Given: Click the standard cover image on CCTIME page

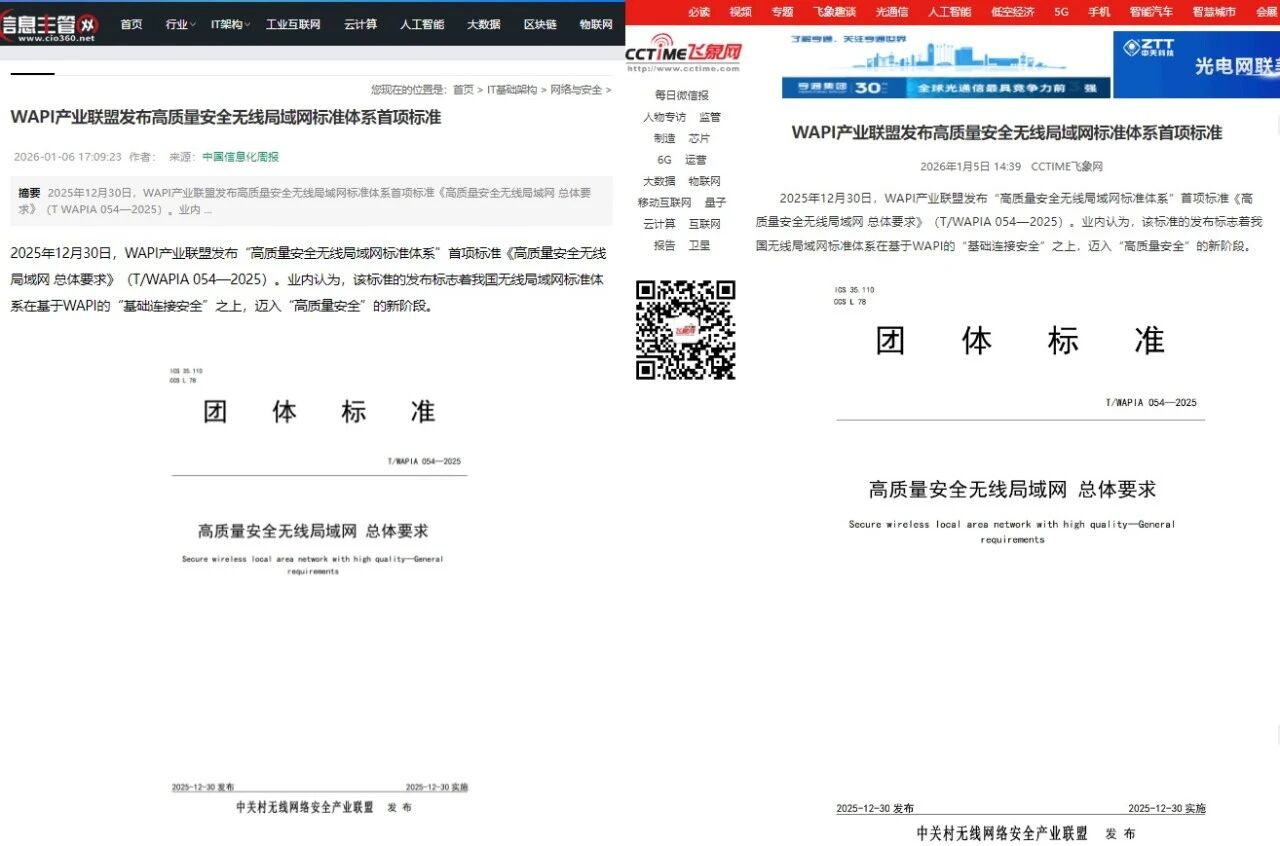Looking at the screenshot, I should (1020, 562).
